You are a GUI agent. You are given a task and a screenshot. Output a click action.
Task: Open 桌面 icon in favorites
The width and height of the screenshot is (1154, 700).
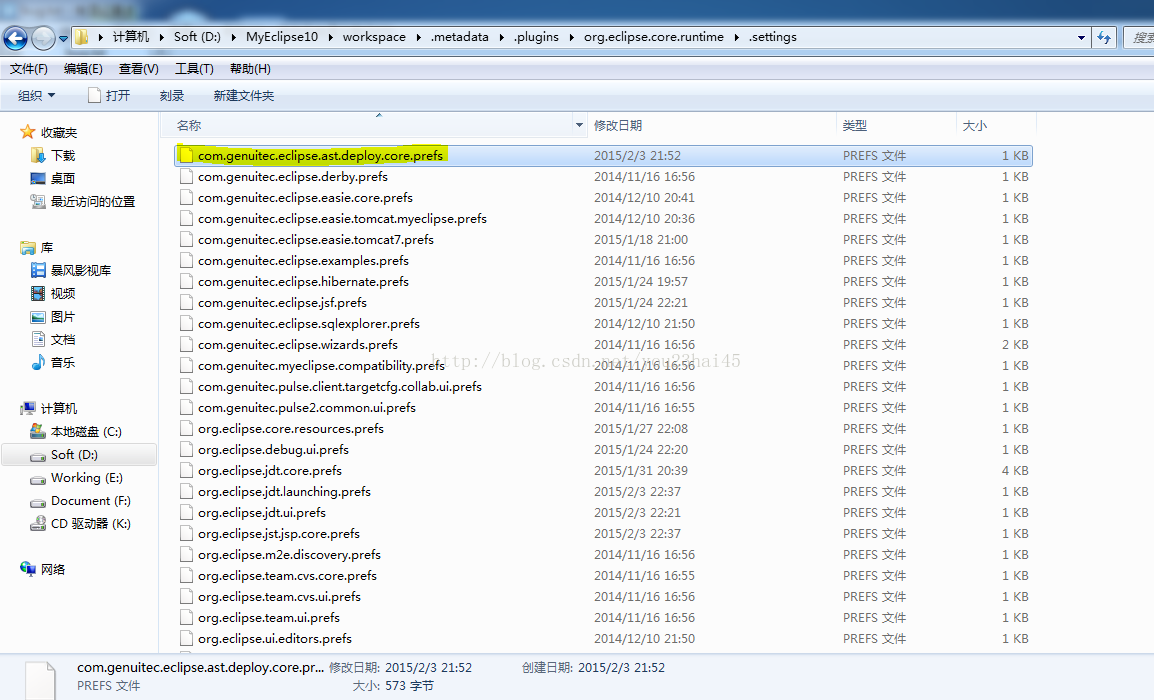38,178
